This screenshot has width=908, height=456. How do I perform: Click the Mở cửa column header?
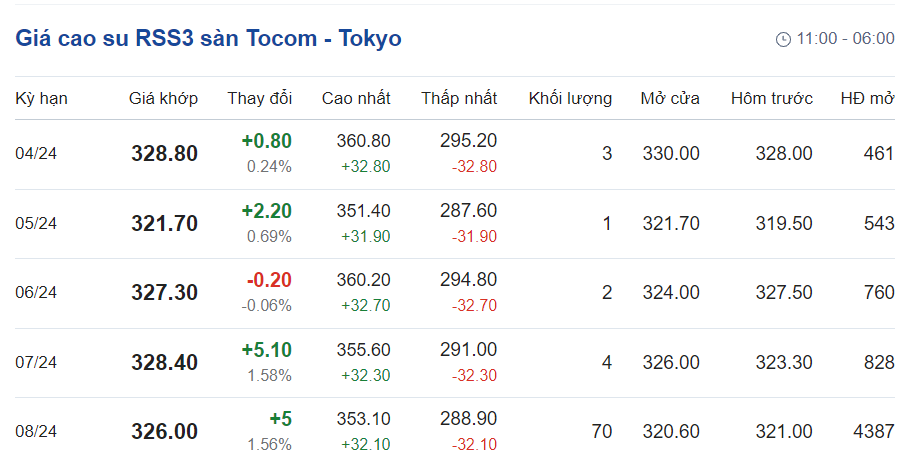tap(670, 98)
